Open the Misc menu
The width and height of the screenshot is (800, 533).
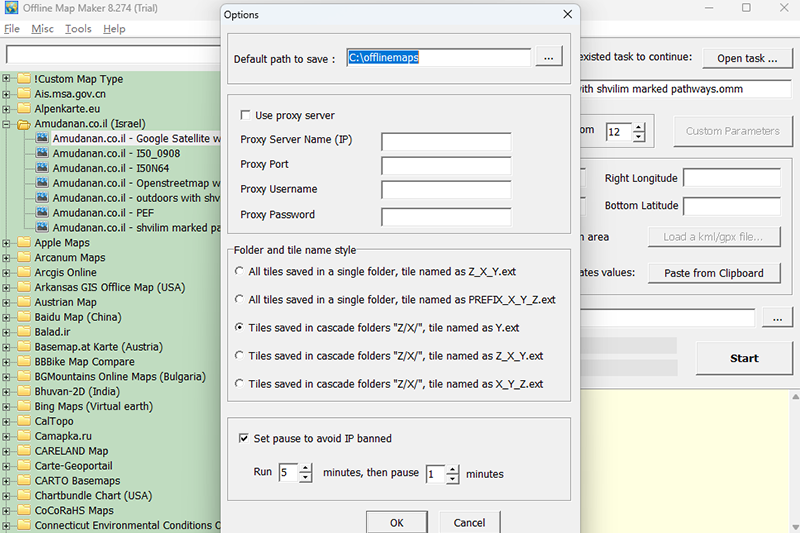pos(42,29)
